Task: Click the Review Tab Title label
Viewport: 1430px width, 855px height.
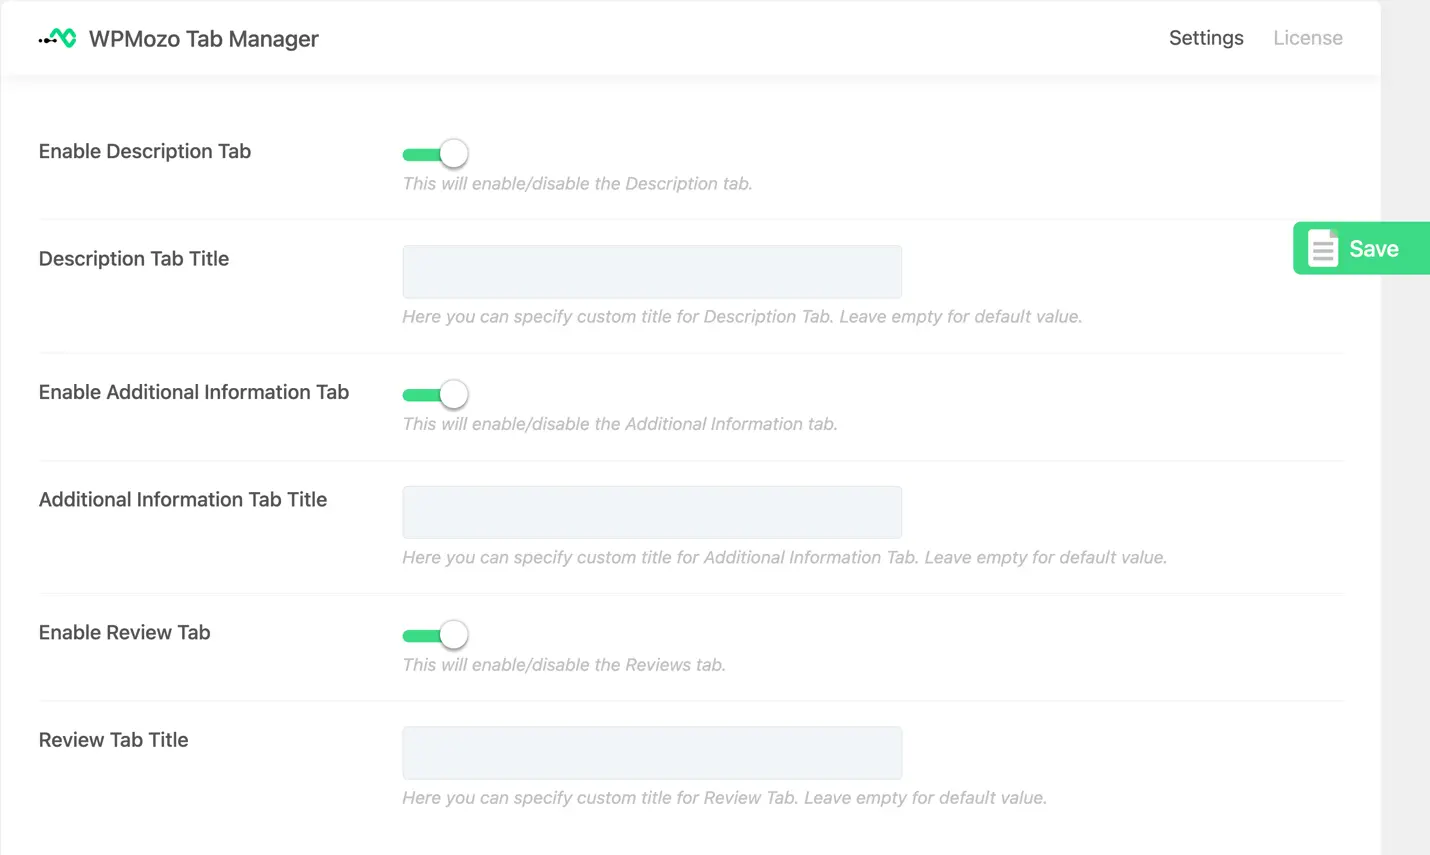Action: [114, 740]
